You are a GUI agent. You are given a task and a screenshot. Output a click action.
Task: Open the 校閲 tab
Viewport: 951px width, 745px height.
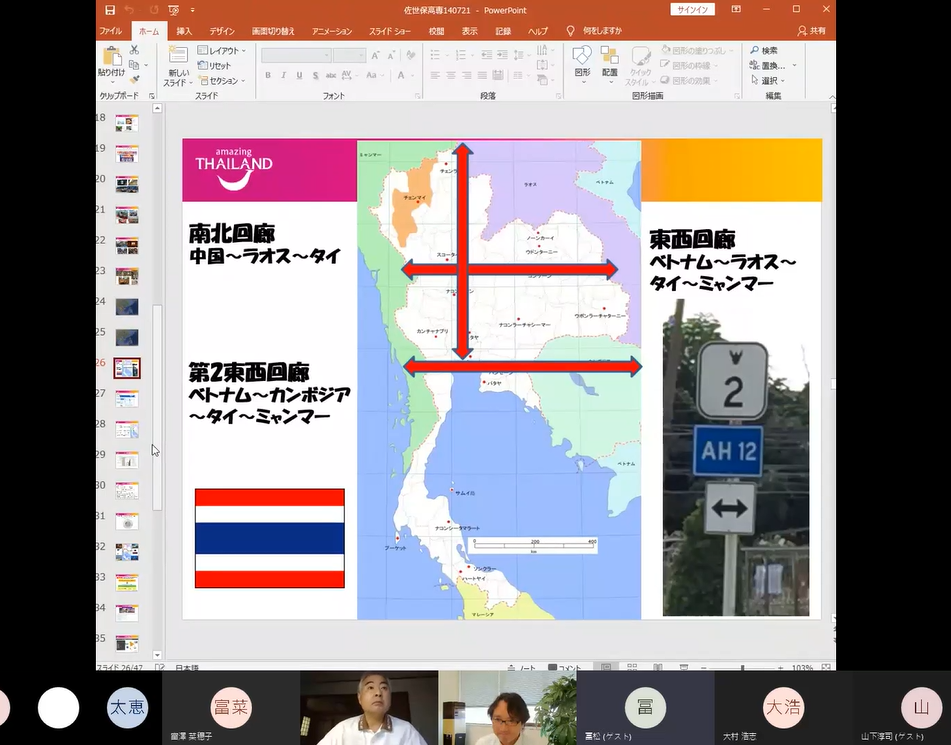tap(436, 31)
